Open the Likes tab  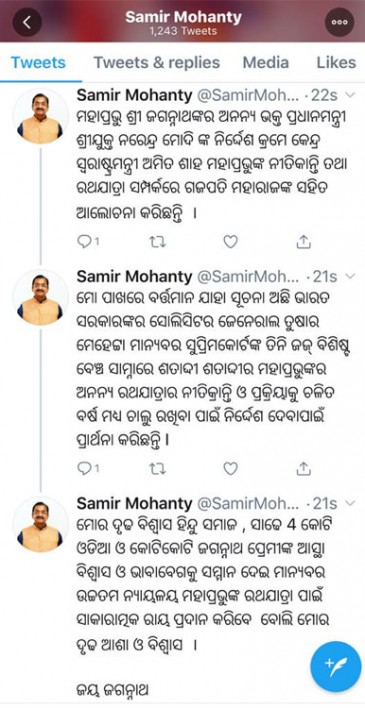coord(336,63)
